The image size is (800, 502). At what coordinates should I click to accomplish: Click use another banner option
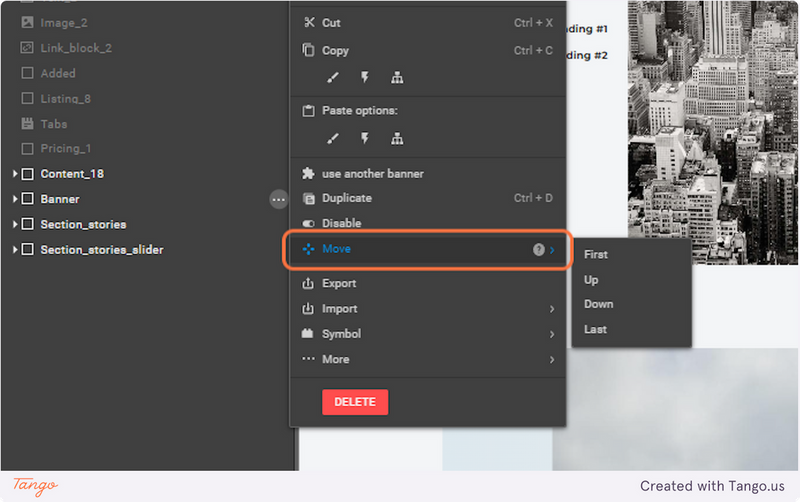coord(428,173)
